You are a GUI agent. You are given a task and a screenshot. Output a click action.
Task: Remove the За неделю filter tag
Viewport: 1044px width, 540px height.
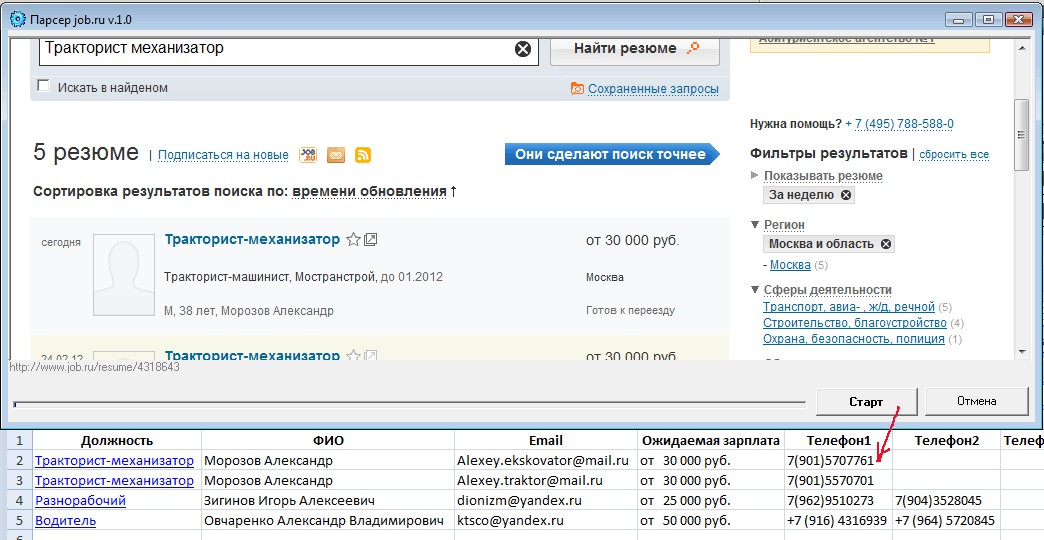click(x=846, y=195)
